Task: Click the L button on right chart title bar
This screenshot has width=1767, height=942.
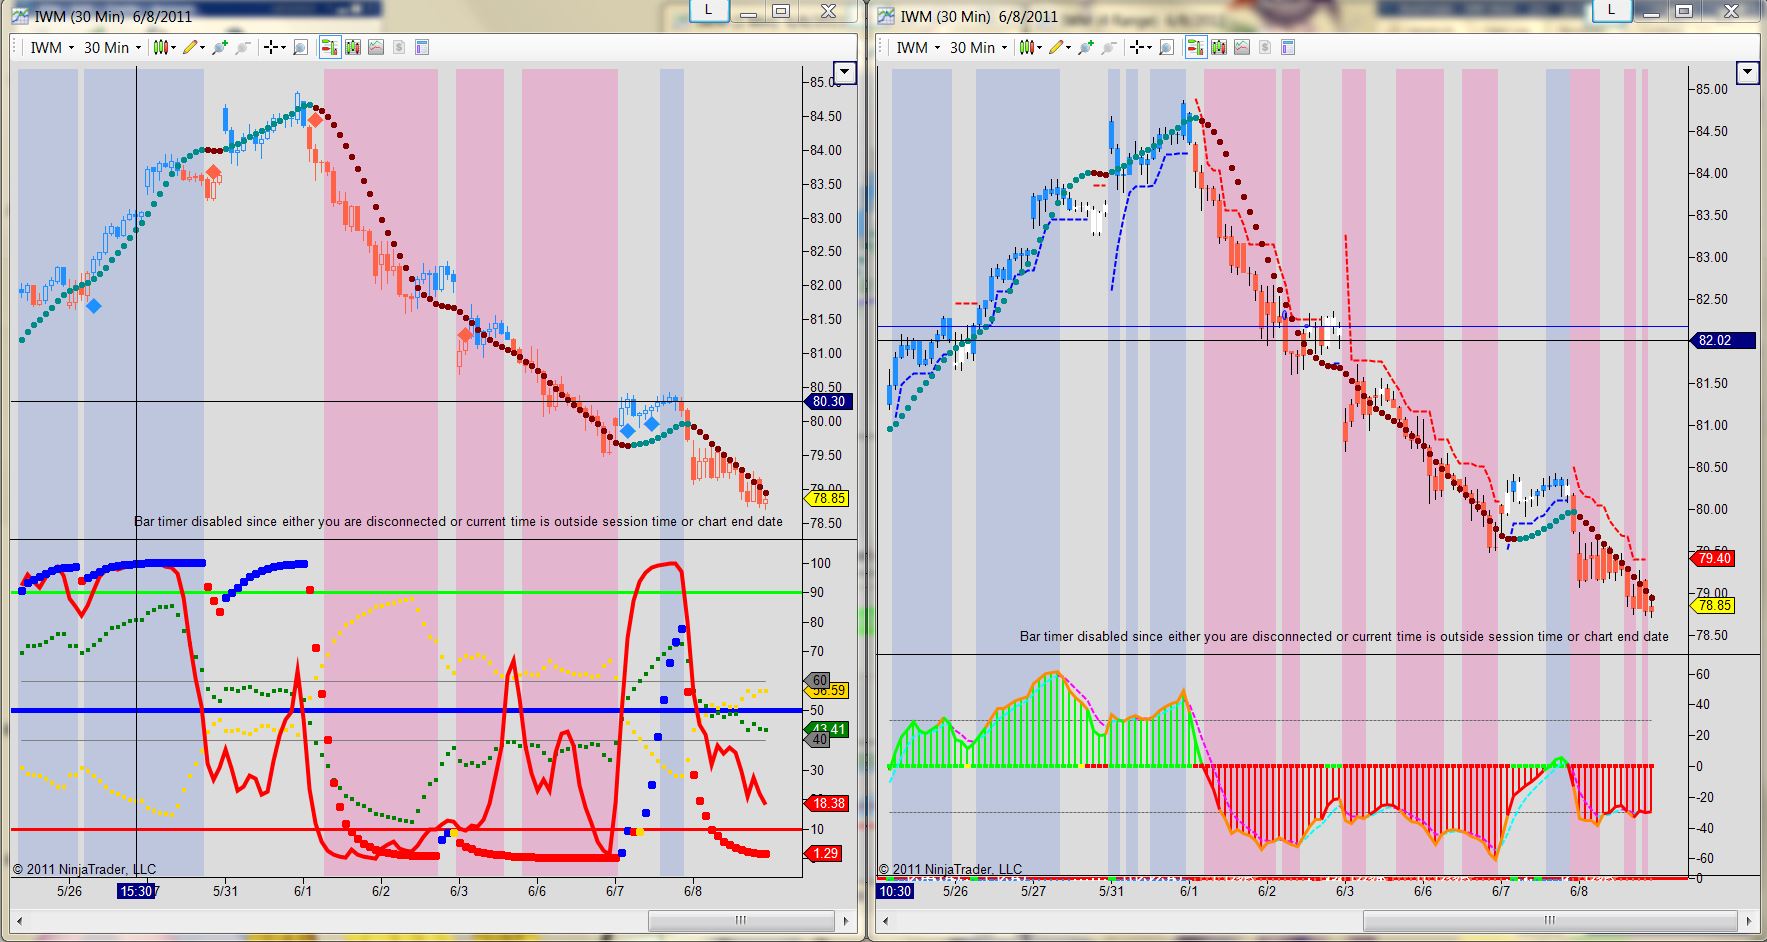Action: 1610,11
